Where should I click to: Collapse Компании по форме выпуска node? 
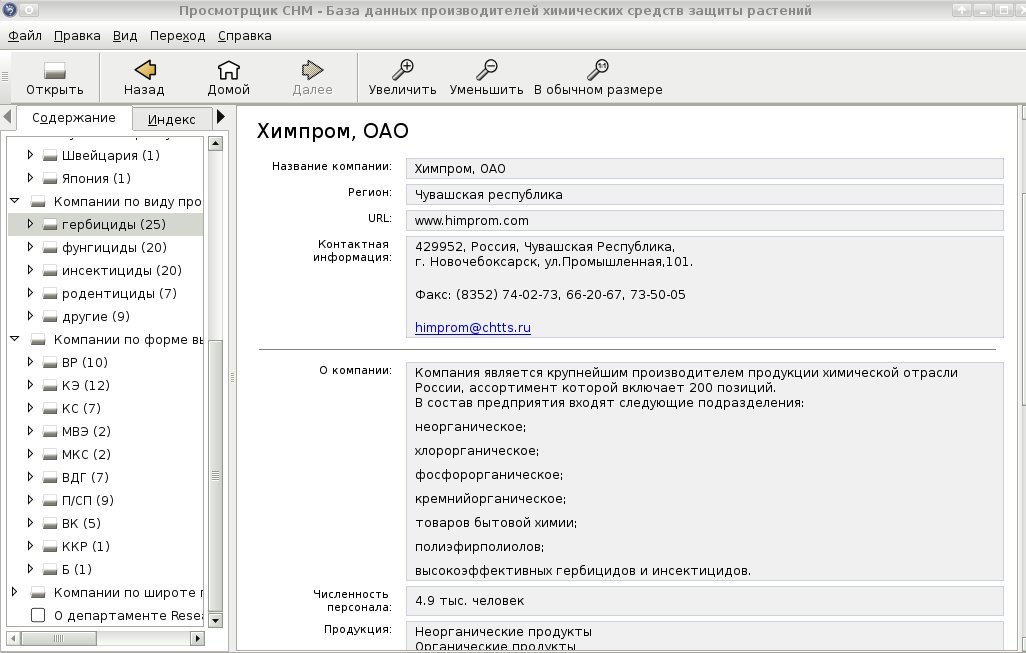point(14,339)
